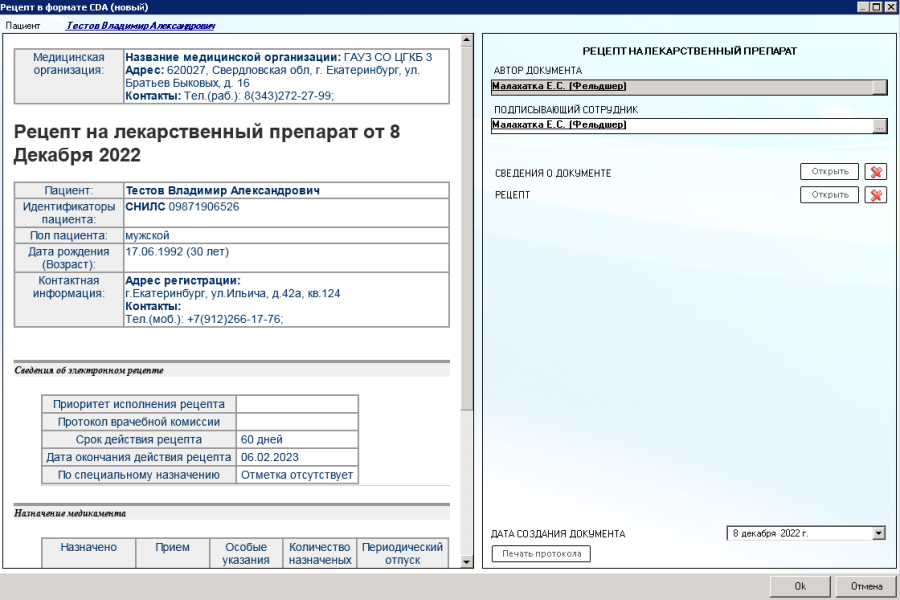900x600 pixels.
Task: Delete the РЕЦЕПТ section via red X
Action: point(875,195)
